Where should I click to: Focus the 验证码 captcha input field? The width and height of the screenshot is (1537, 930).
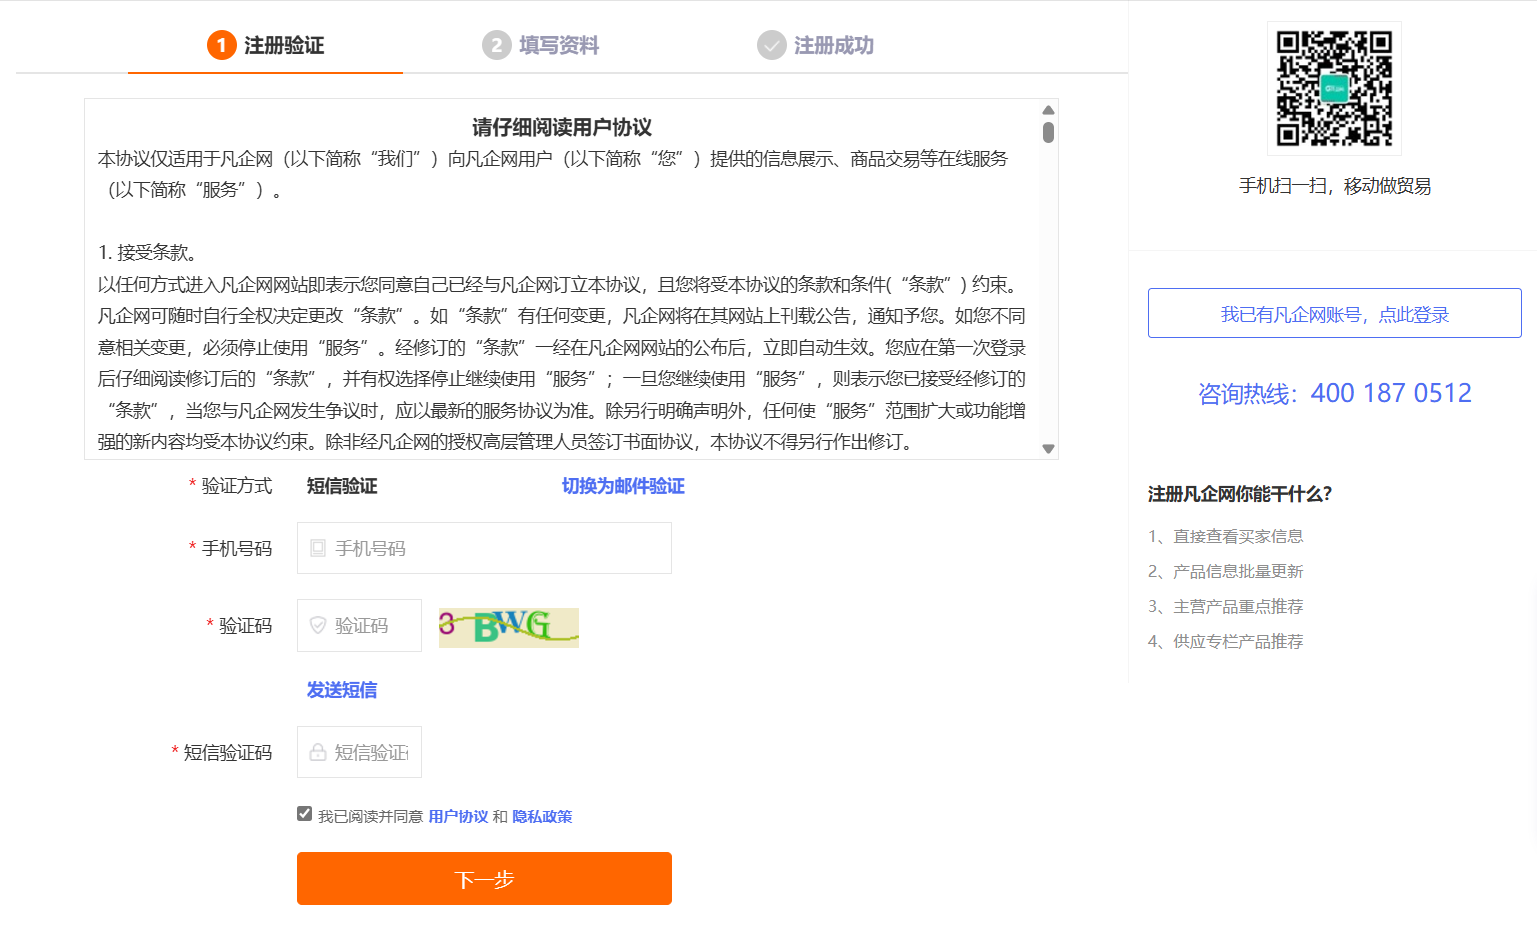coord(359,625)
